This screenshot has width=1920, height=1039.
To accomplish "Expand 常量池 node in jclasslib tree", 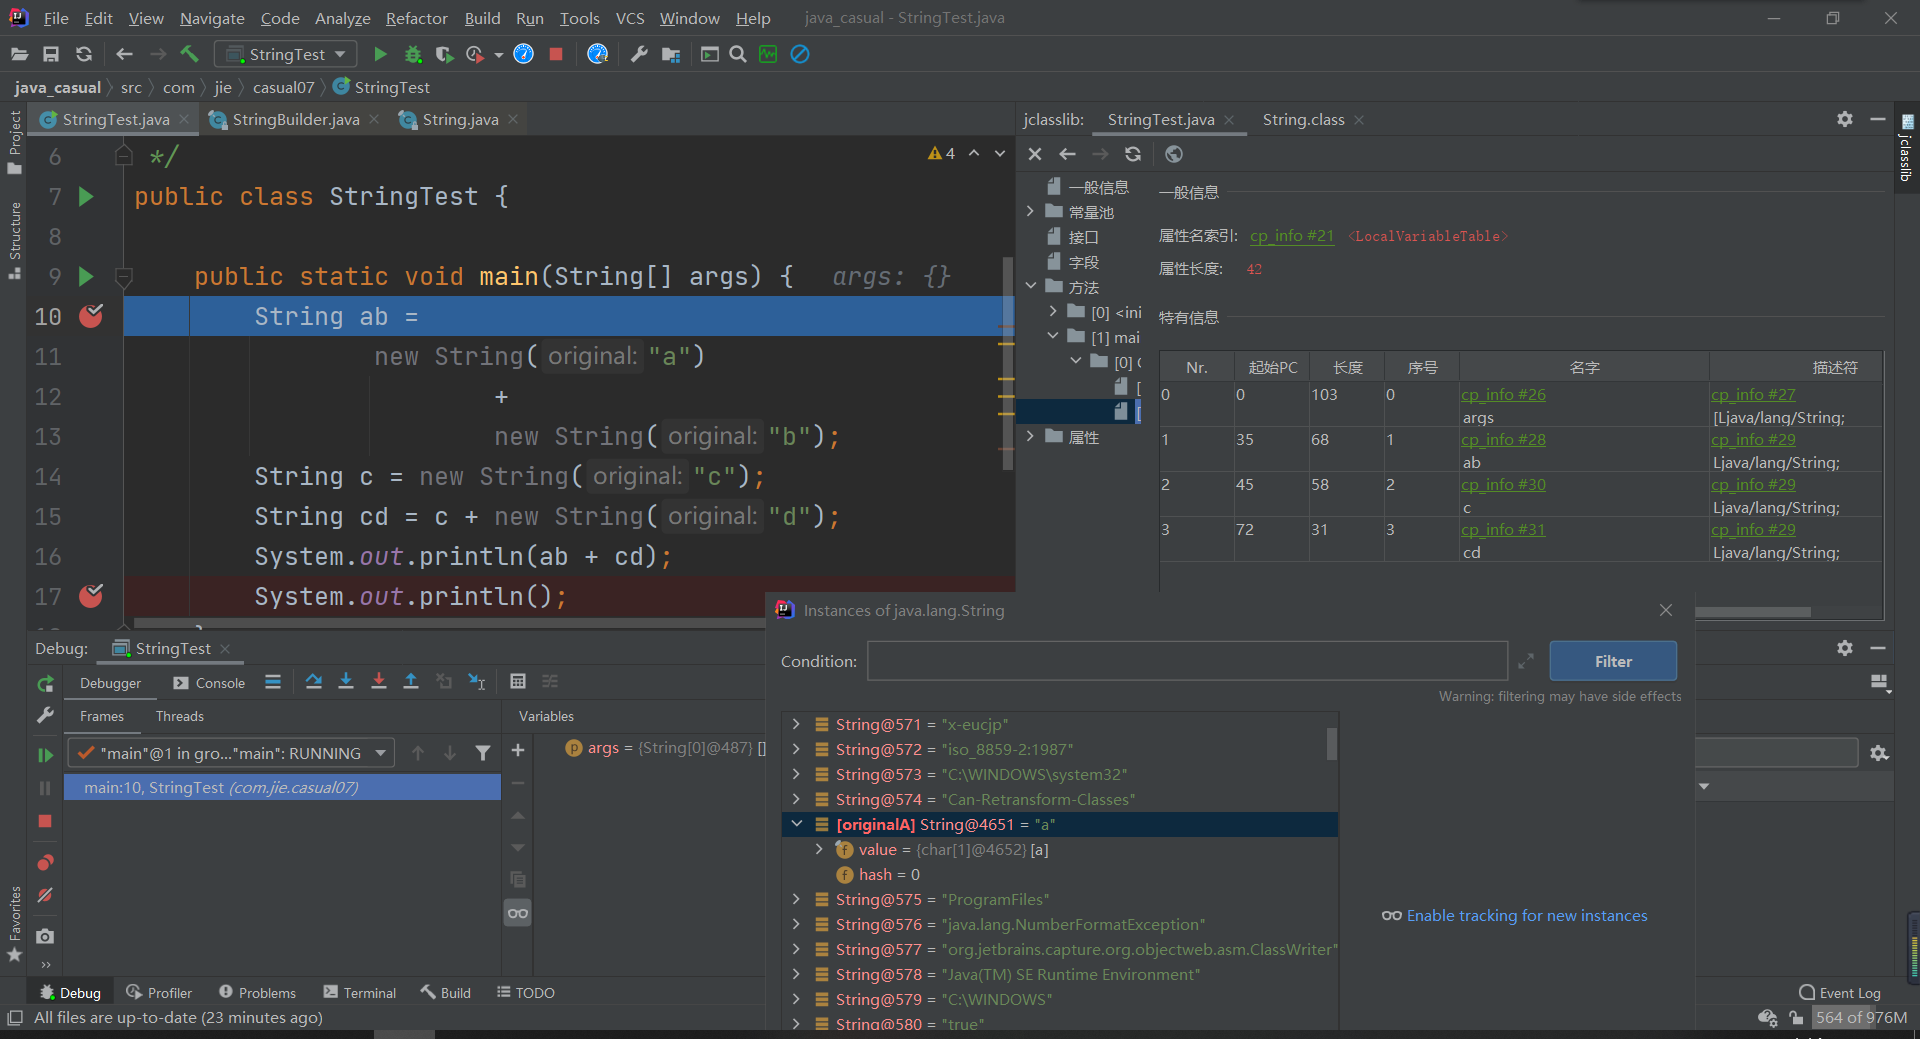I will click(1030, 212).
